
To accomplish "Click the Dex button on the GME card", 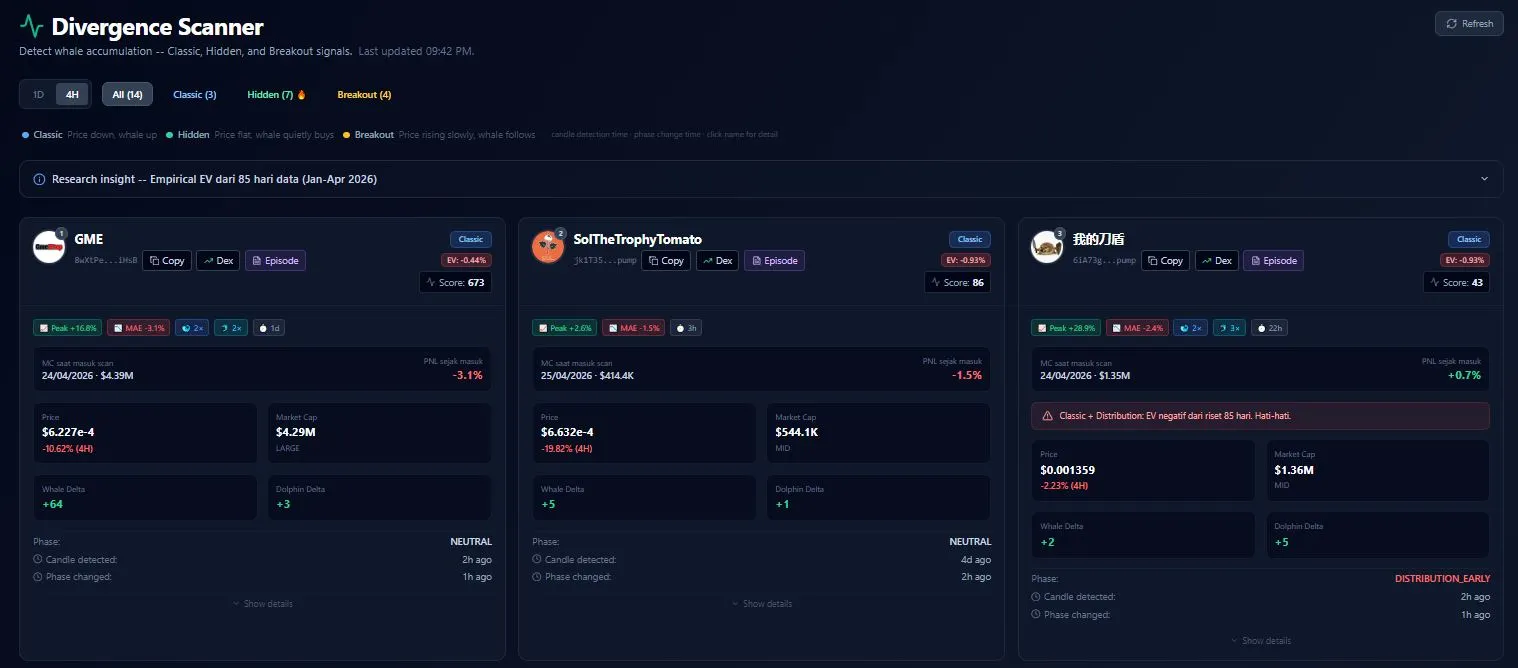I will point(217,260).
